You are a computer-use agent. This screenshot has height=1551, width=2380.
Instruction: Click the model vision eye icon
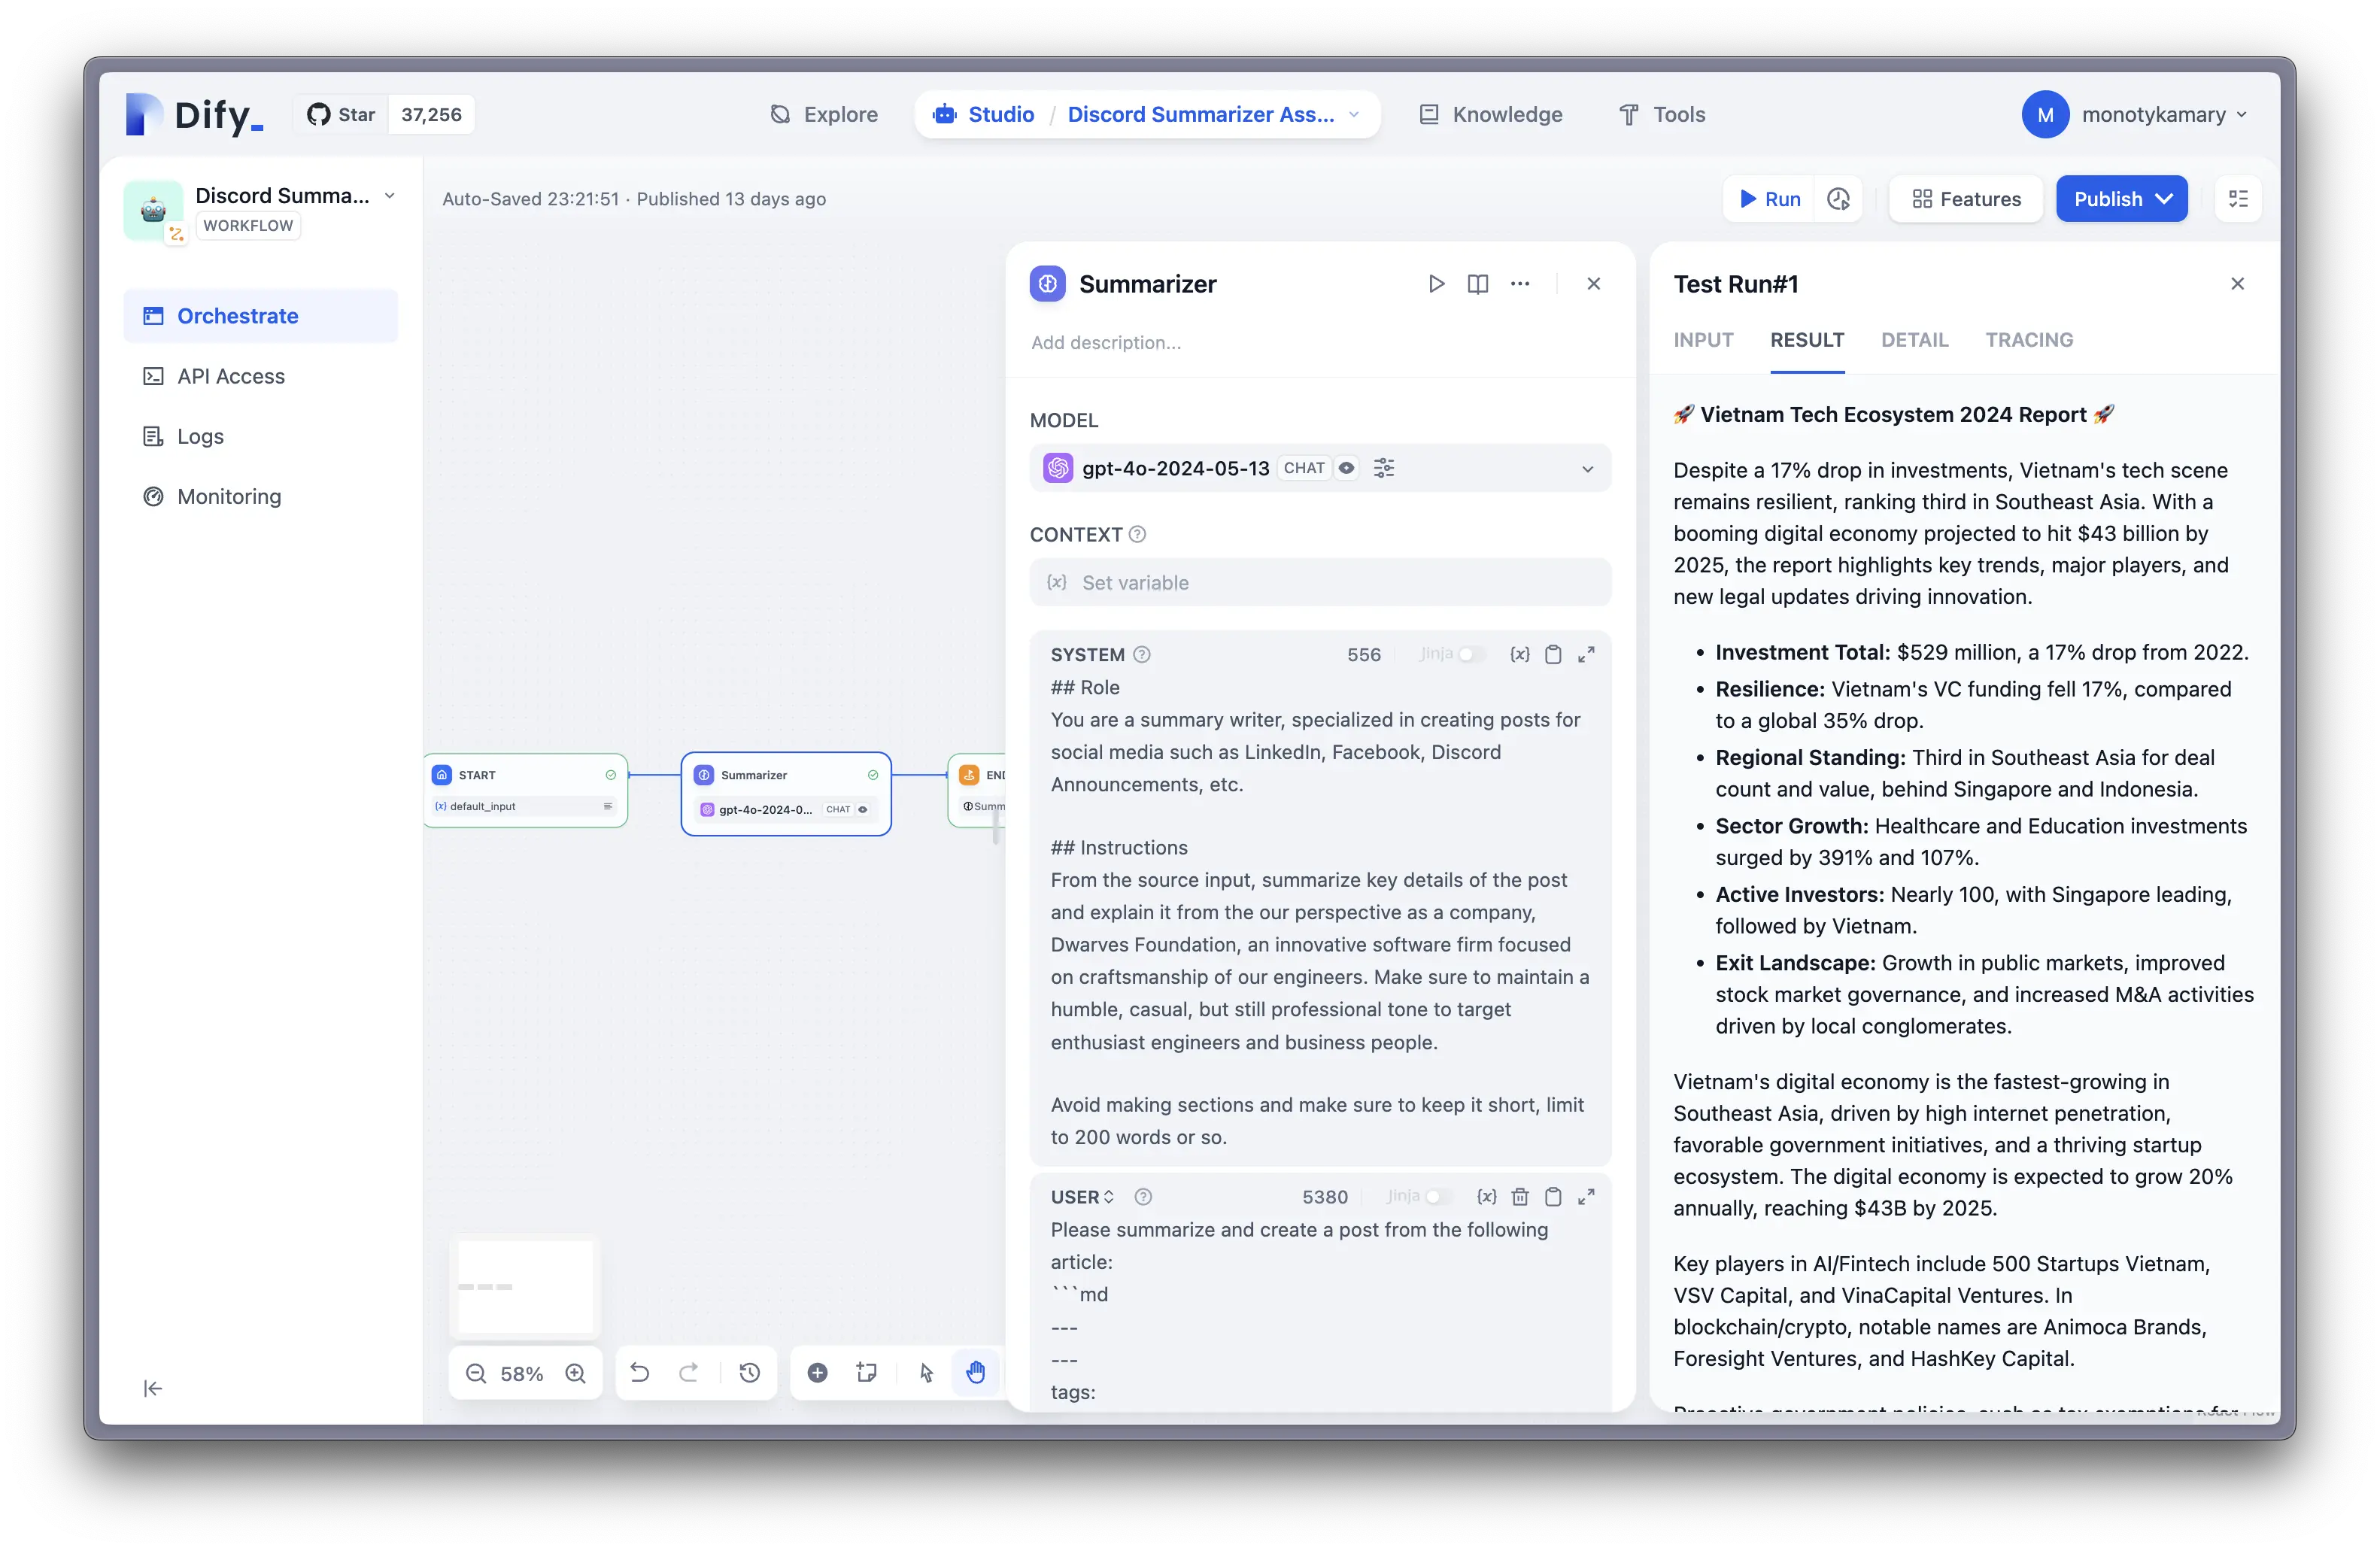(x=1347, y=468)
